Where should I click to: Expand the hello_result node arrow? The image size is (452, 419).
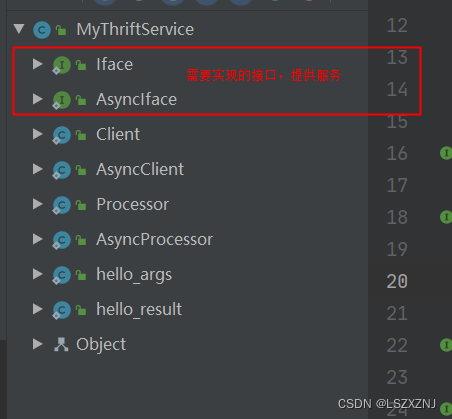point(38,309)
